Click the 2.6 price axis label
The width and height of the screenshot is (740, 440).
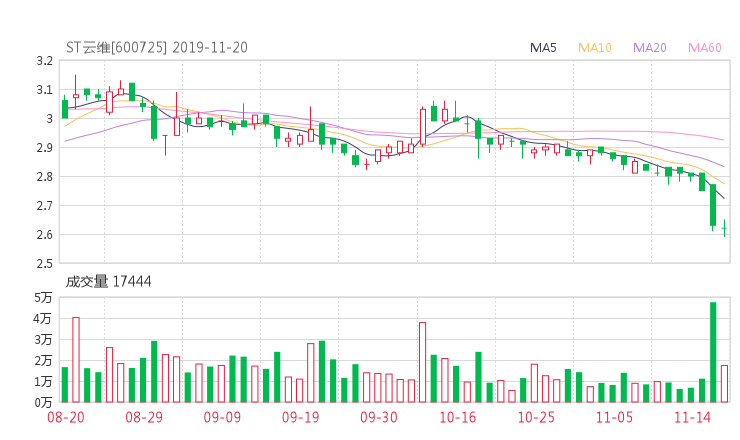[44, 235]
